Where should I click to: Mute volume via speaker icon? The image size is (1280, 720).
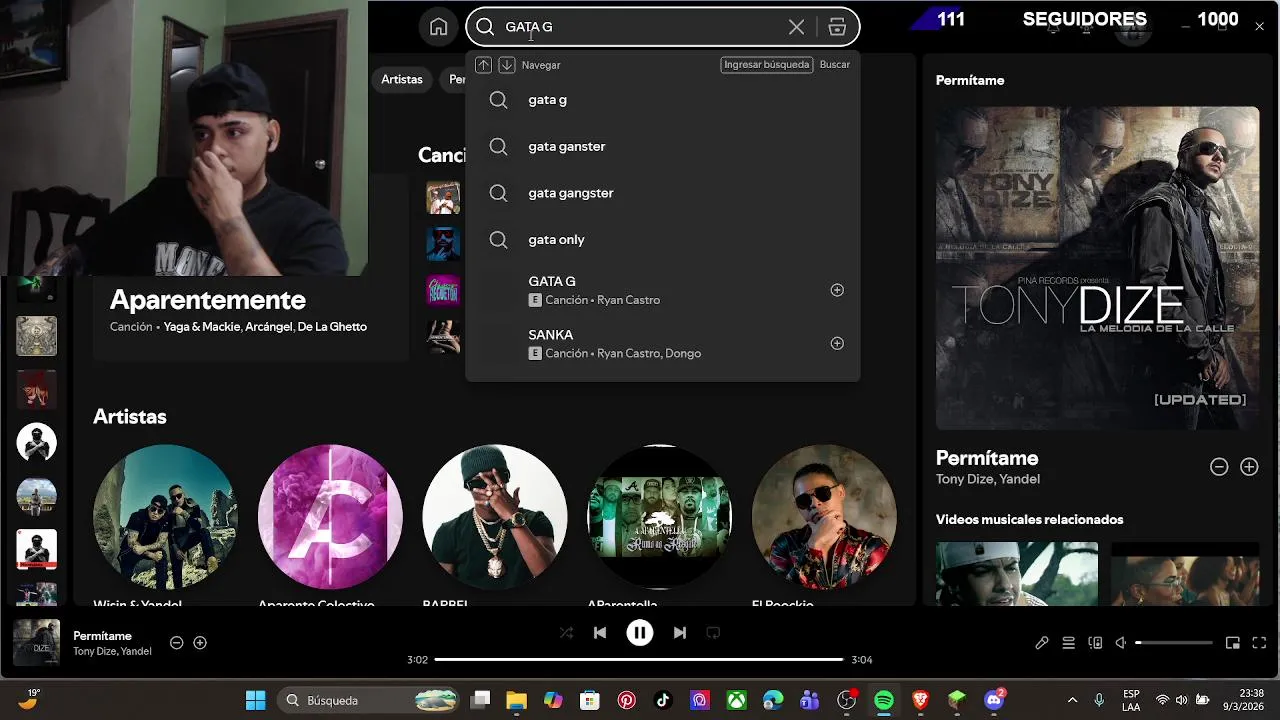click(1122, 643)
